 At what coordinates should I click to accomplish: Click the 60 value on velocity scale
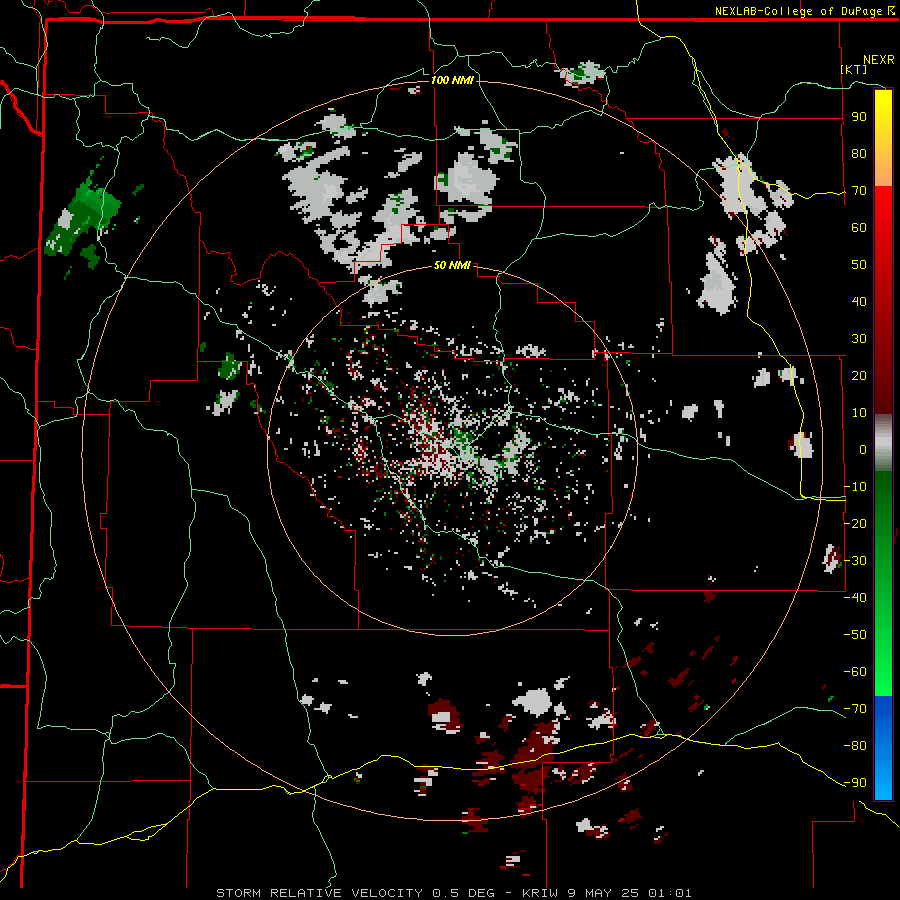point(859,227)
